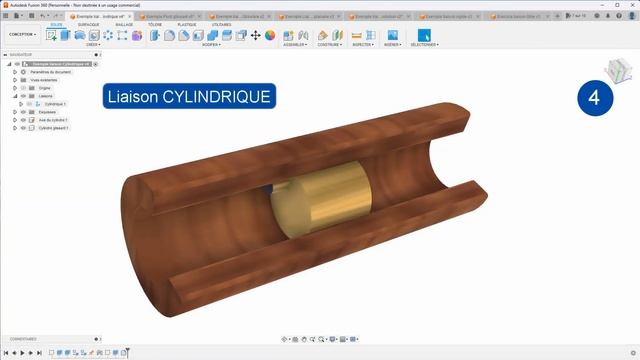This screenshot has height=360, width=640.
Task: Toggle visibility of Cylindre glissant component
Action: point(23,128)
